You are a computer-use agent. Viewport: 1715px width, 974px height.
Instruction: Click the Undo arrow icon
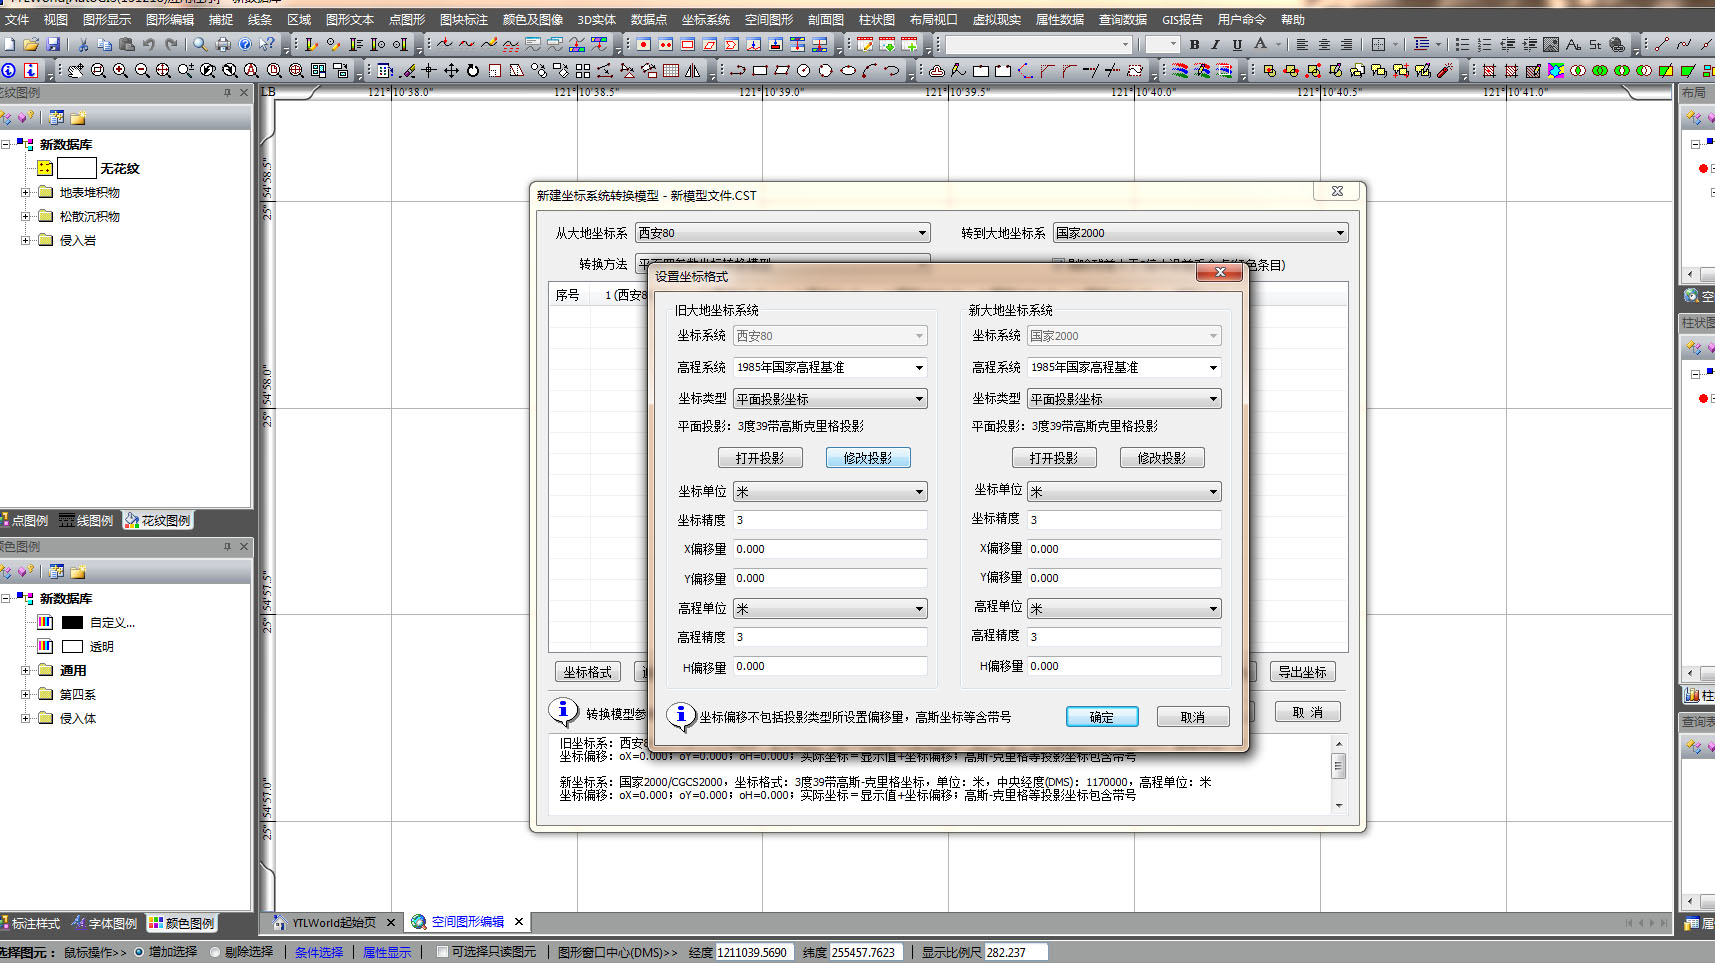pos(149,44)
